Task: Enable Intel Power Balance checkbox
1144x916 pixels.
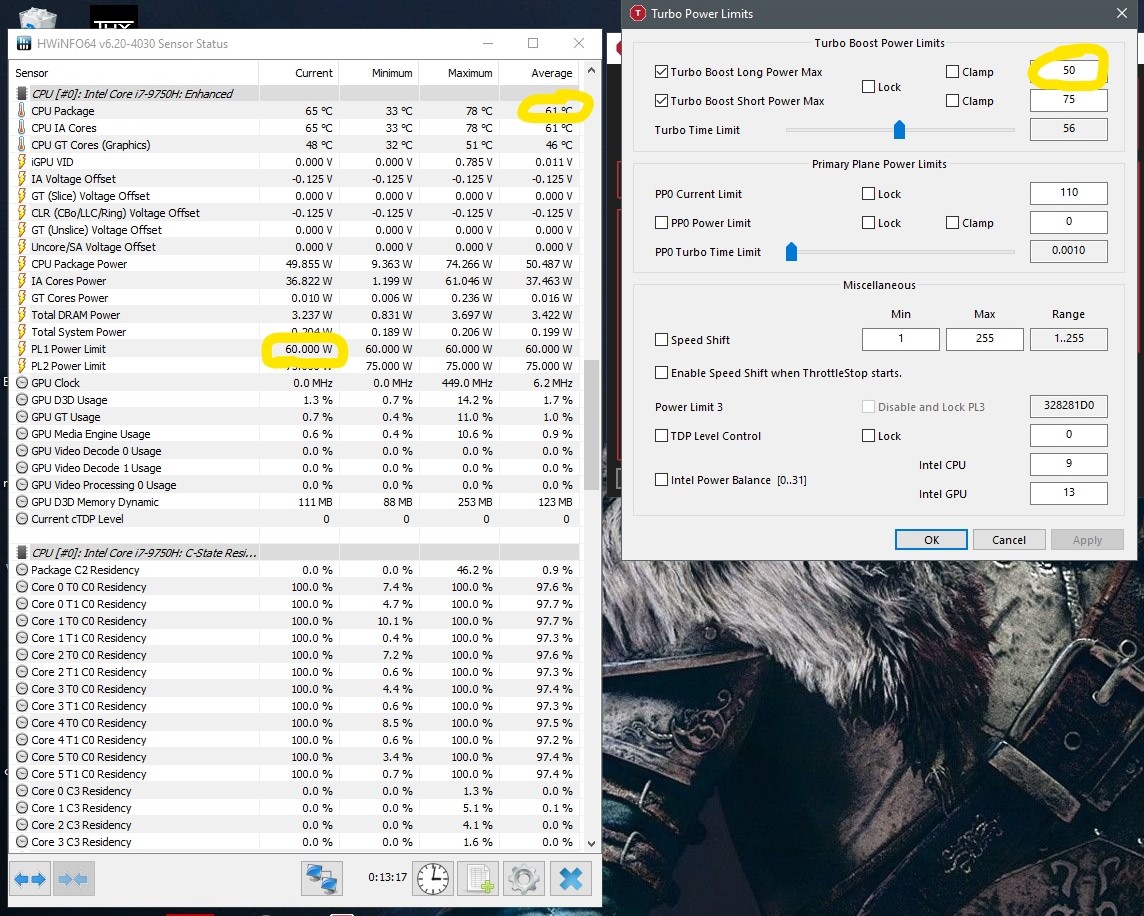Action: (x=662, y=480)
